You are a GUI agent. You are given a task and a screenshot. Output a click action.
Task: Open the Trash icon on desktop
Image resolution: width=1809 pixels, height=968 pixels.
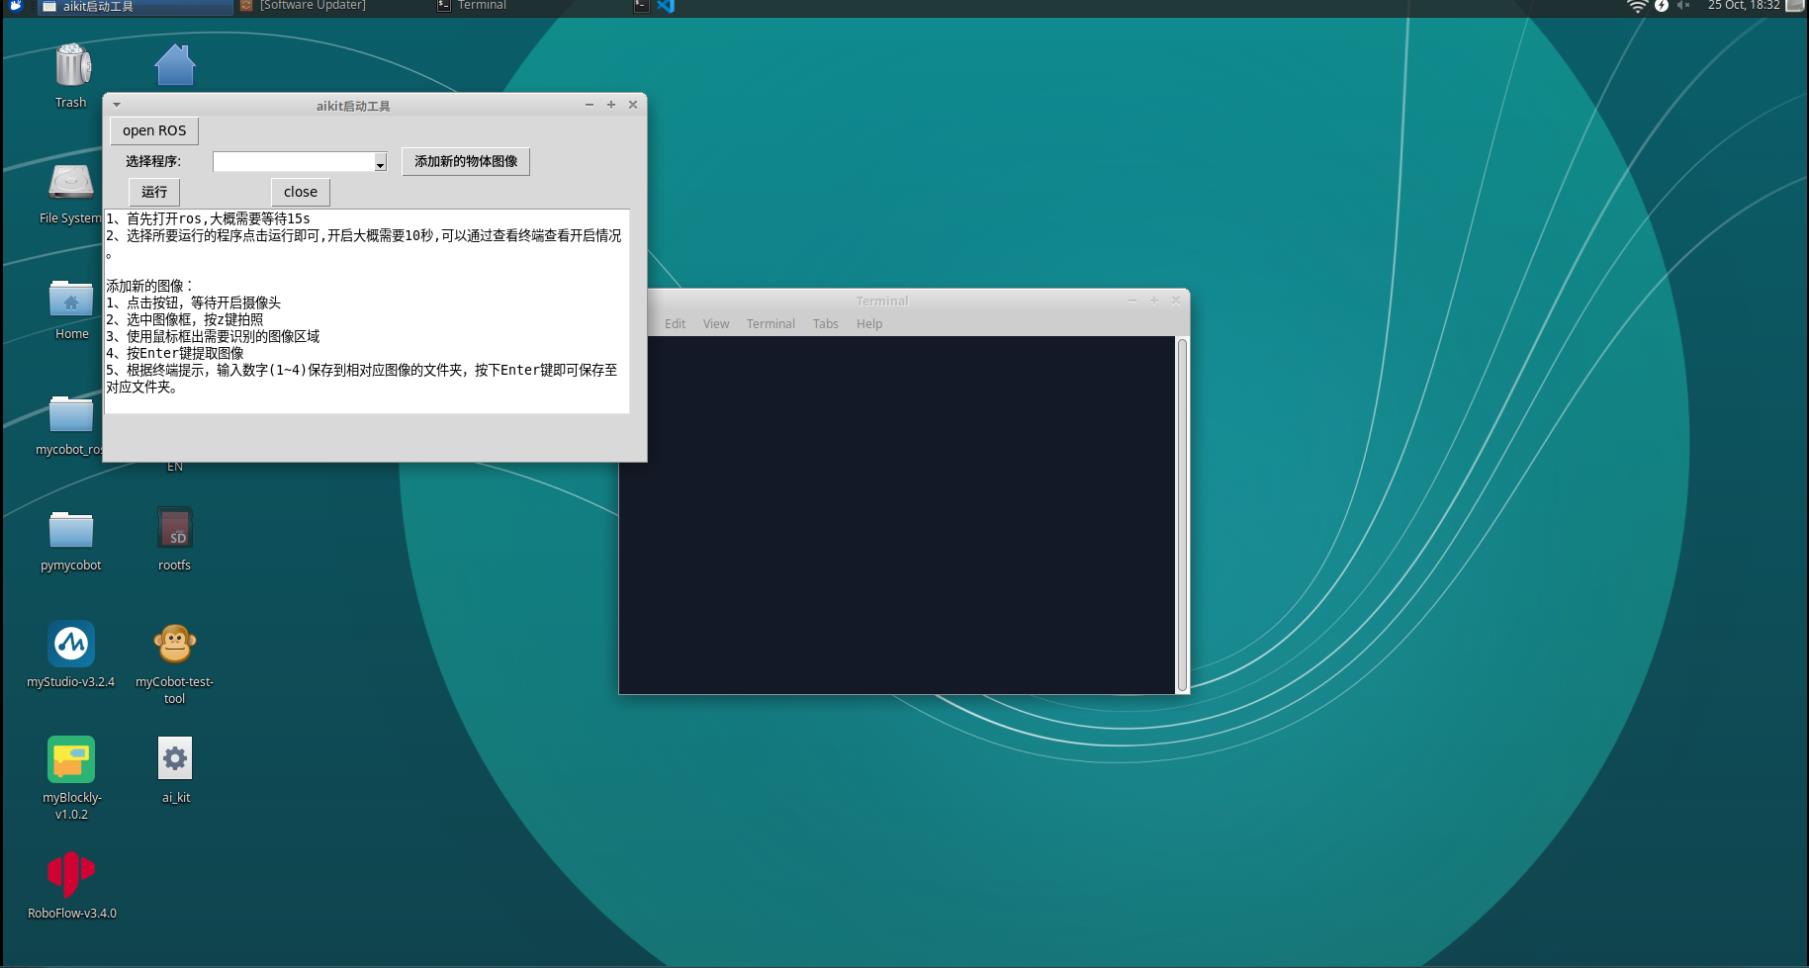click(x=72, y=66)
